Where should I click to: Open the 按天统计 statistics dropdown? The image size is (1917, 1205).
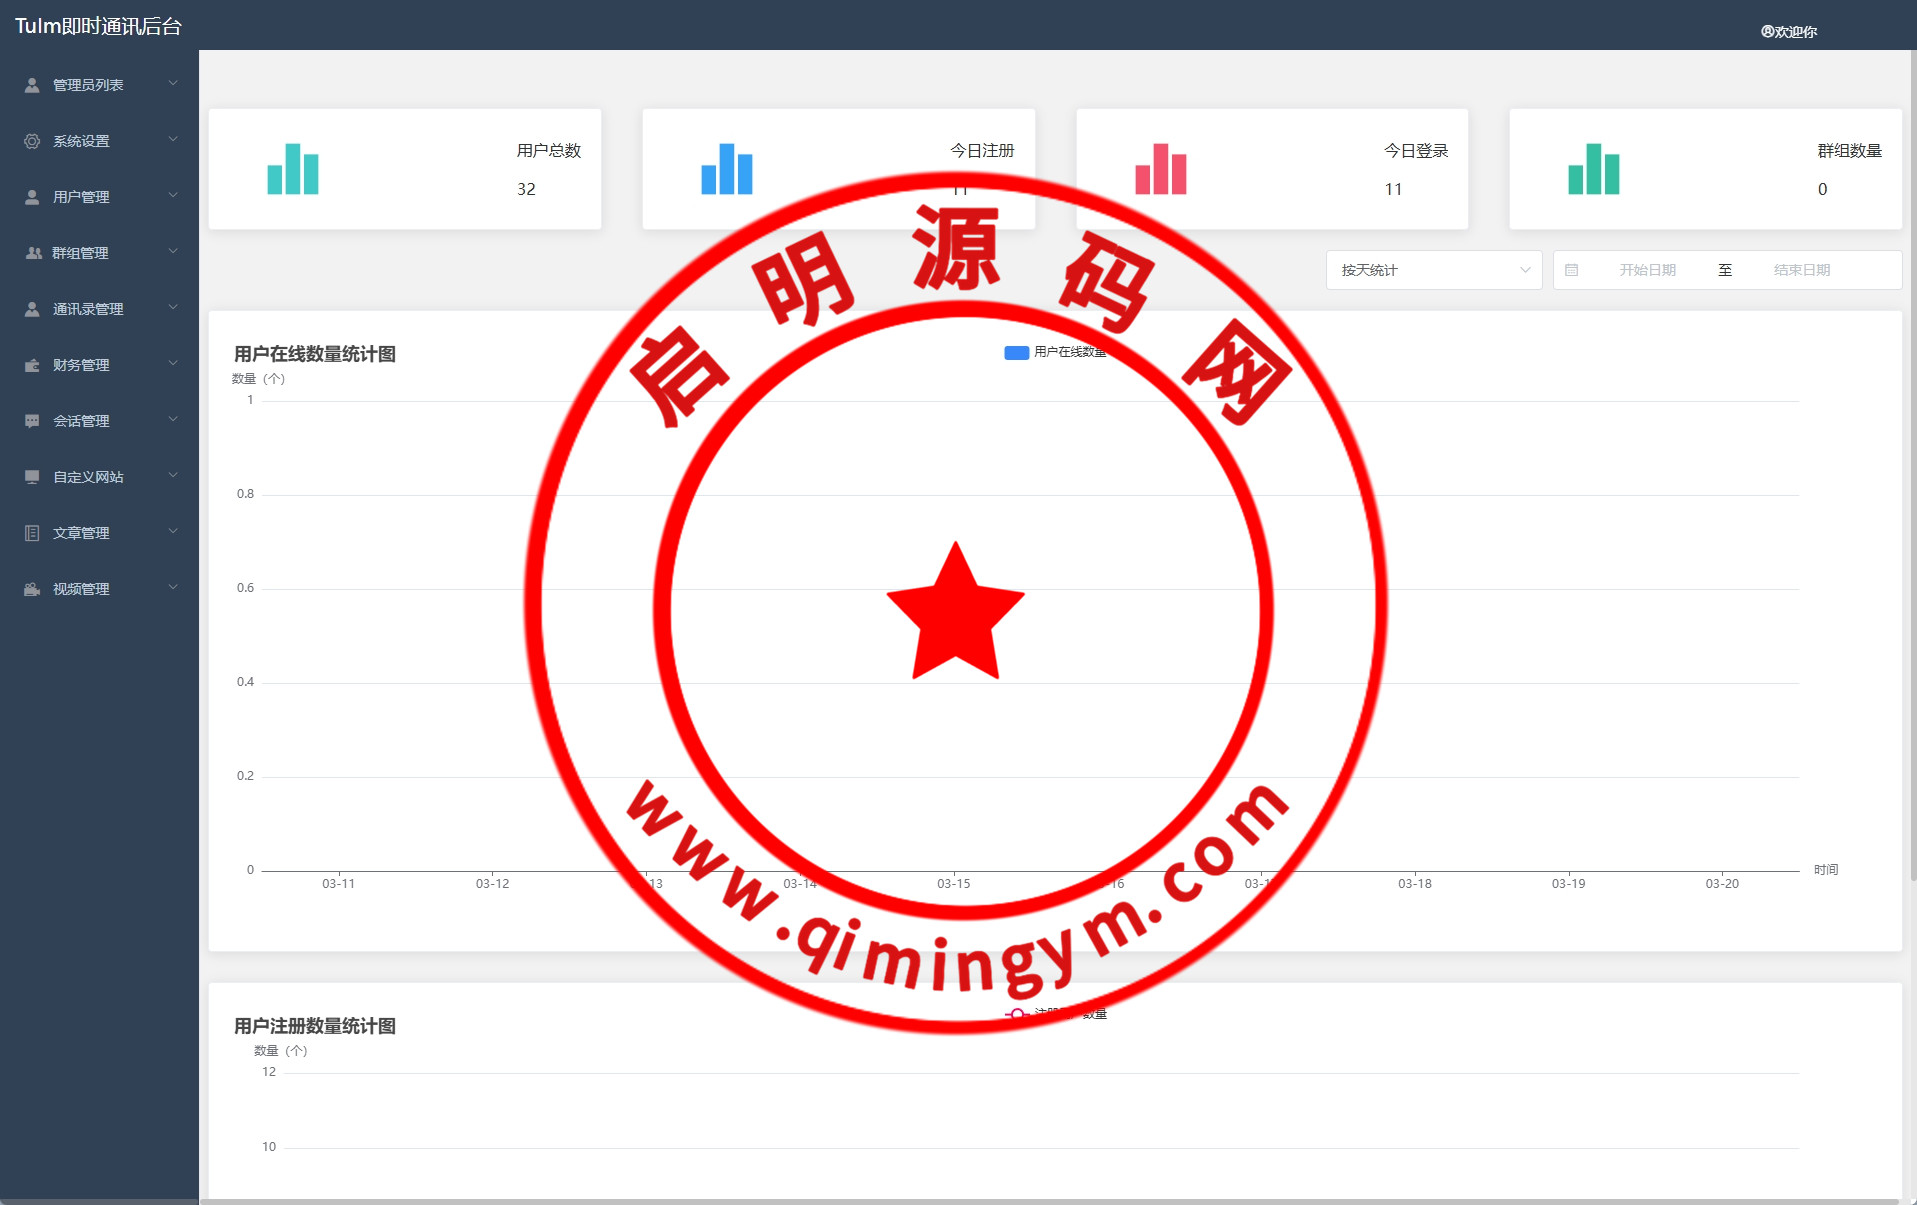1433,270
